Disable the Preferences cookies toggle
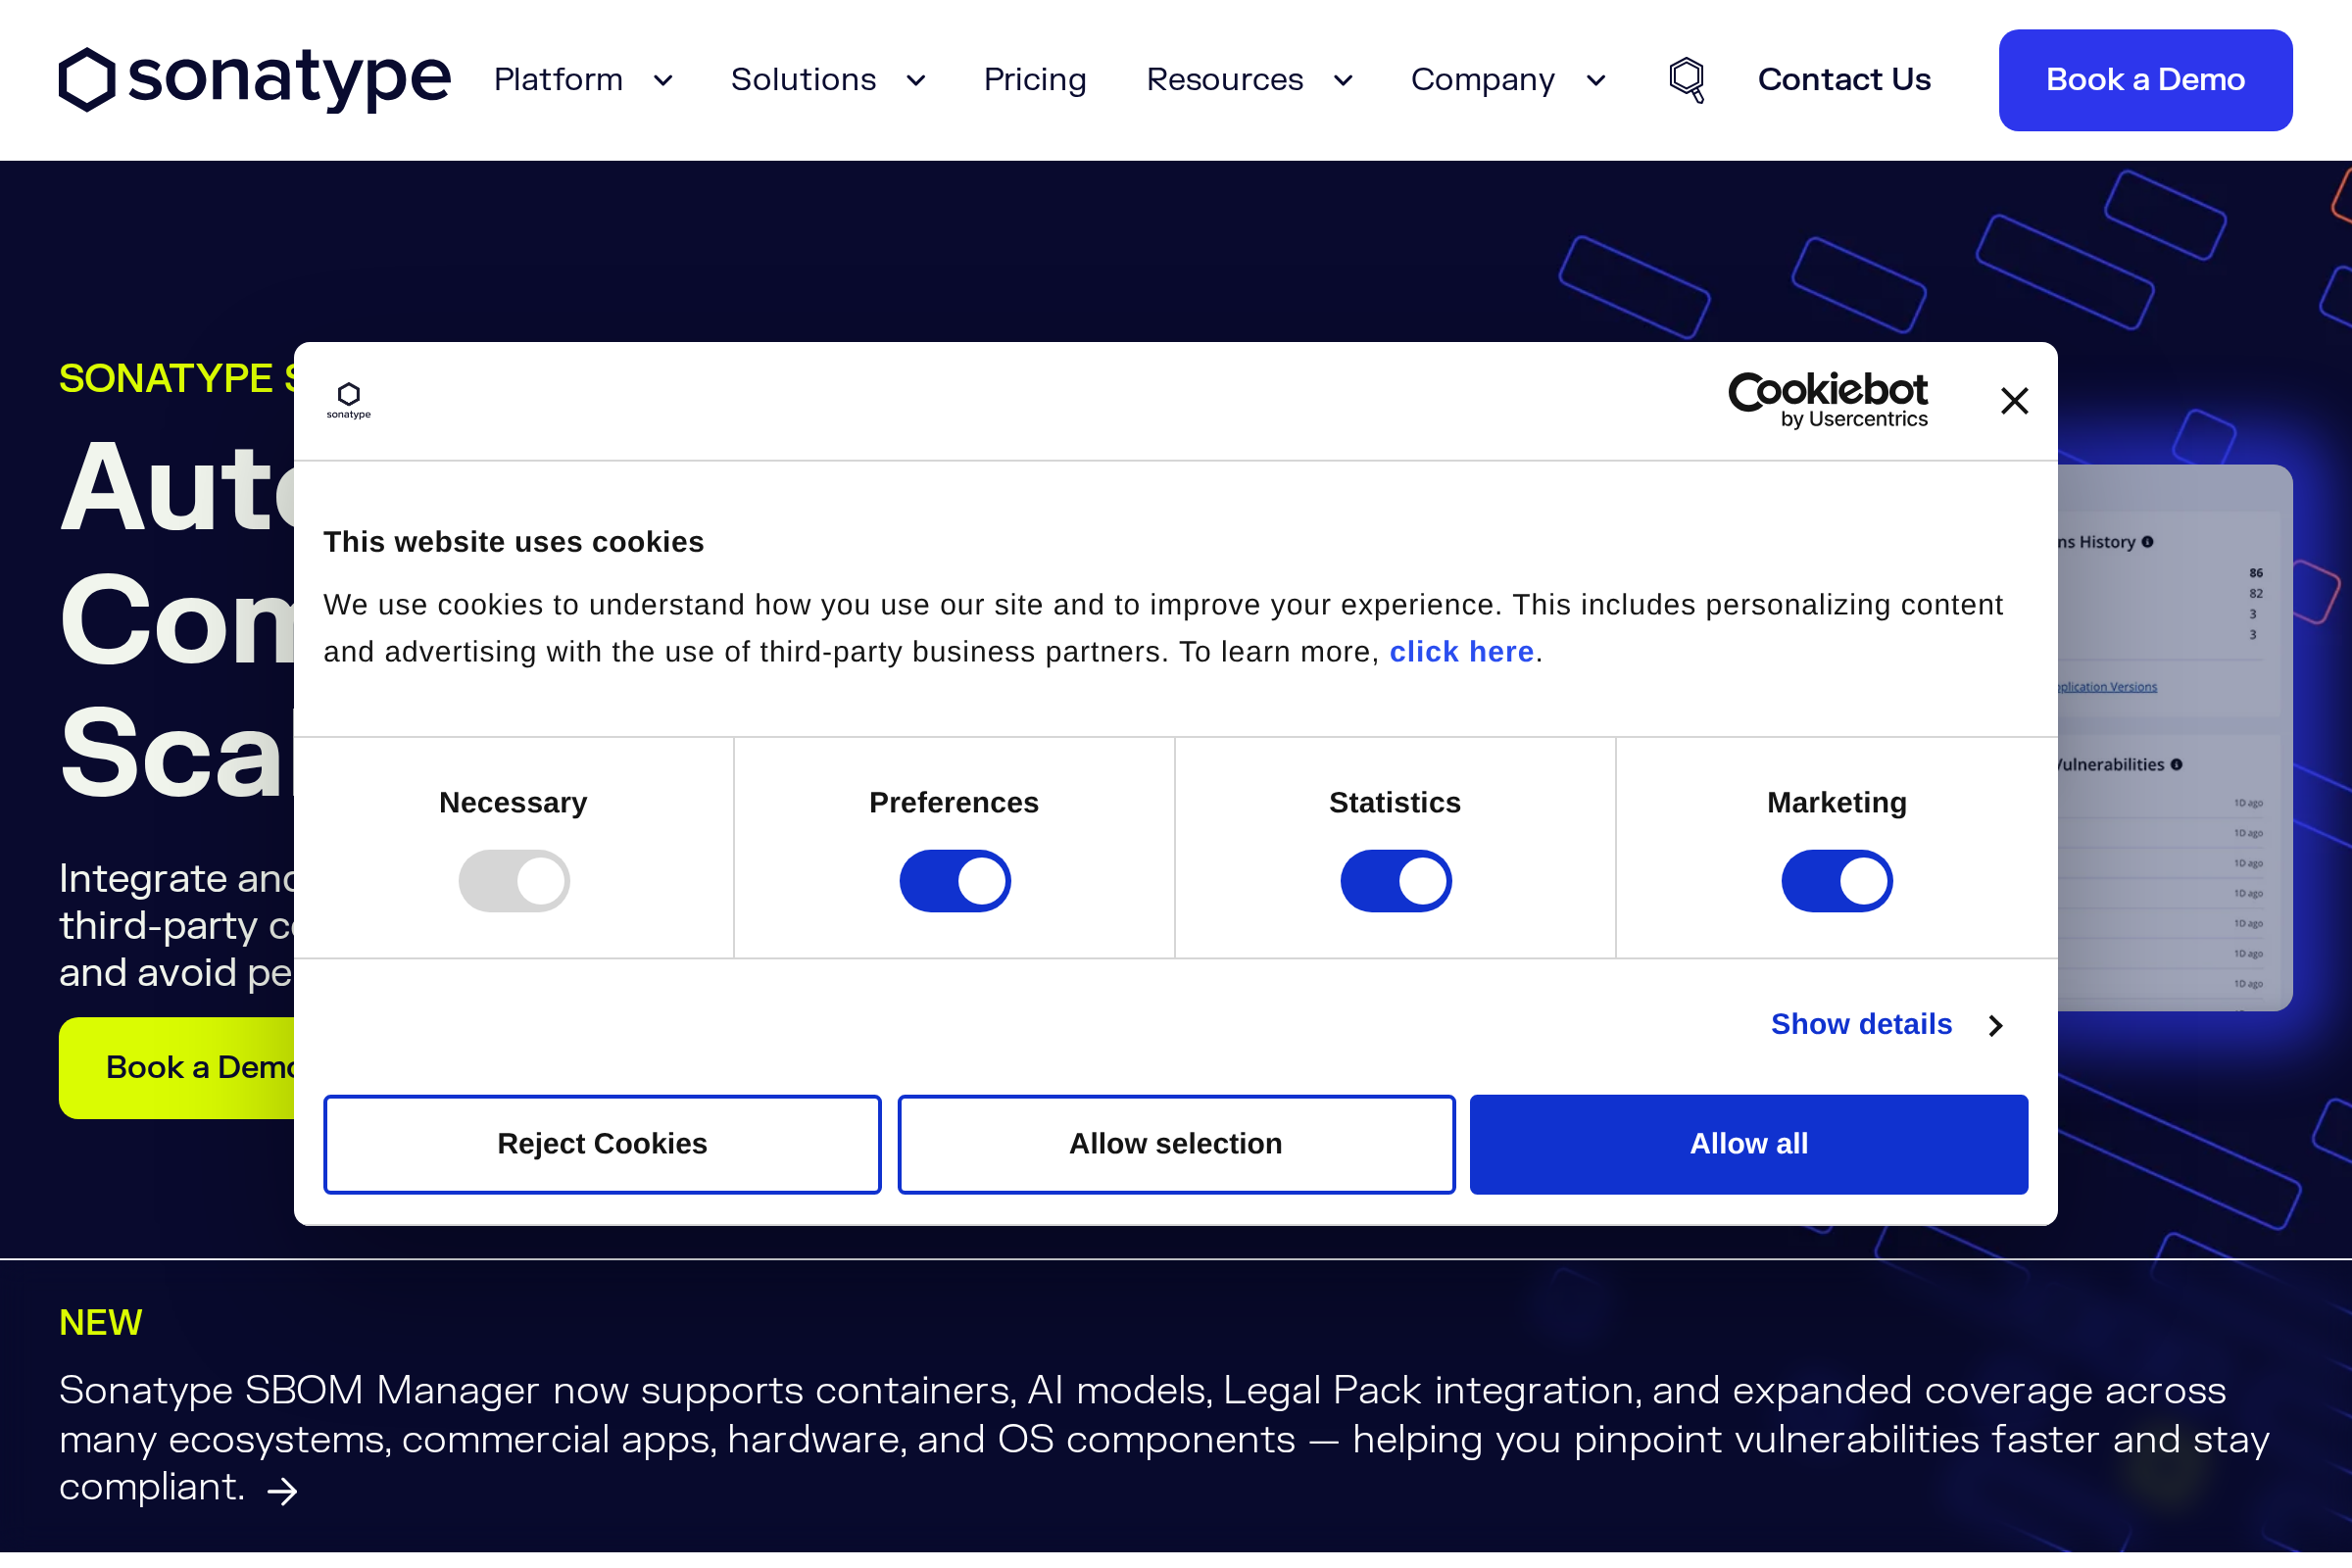This screenshot has width=2352, height=1568. pos(955,880)
